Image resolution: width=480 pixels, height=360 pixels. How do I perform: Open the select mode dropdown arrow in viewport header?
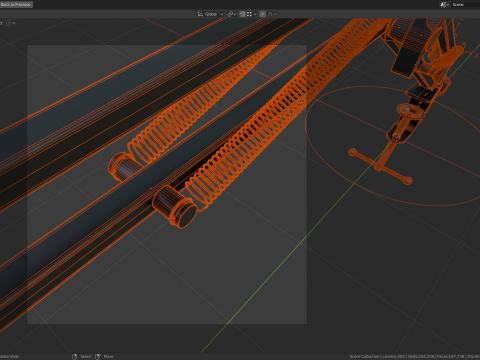tap(14, 23)
